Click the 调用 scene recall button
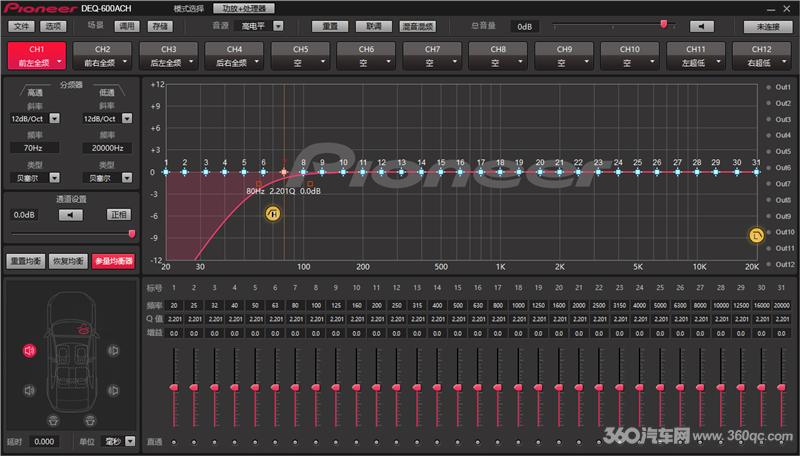The image size is (800, 456). 127,27
